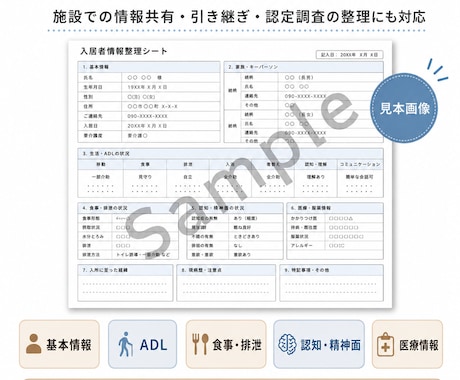Click the walking figure with cane icon
The height and width of the screenshot is (380, 460).
coord(125,344)
